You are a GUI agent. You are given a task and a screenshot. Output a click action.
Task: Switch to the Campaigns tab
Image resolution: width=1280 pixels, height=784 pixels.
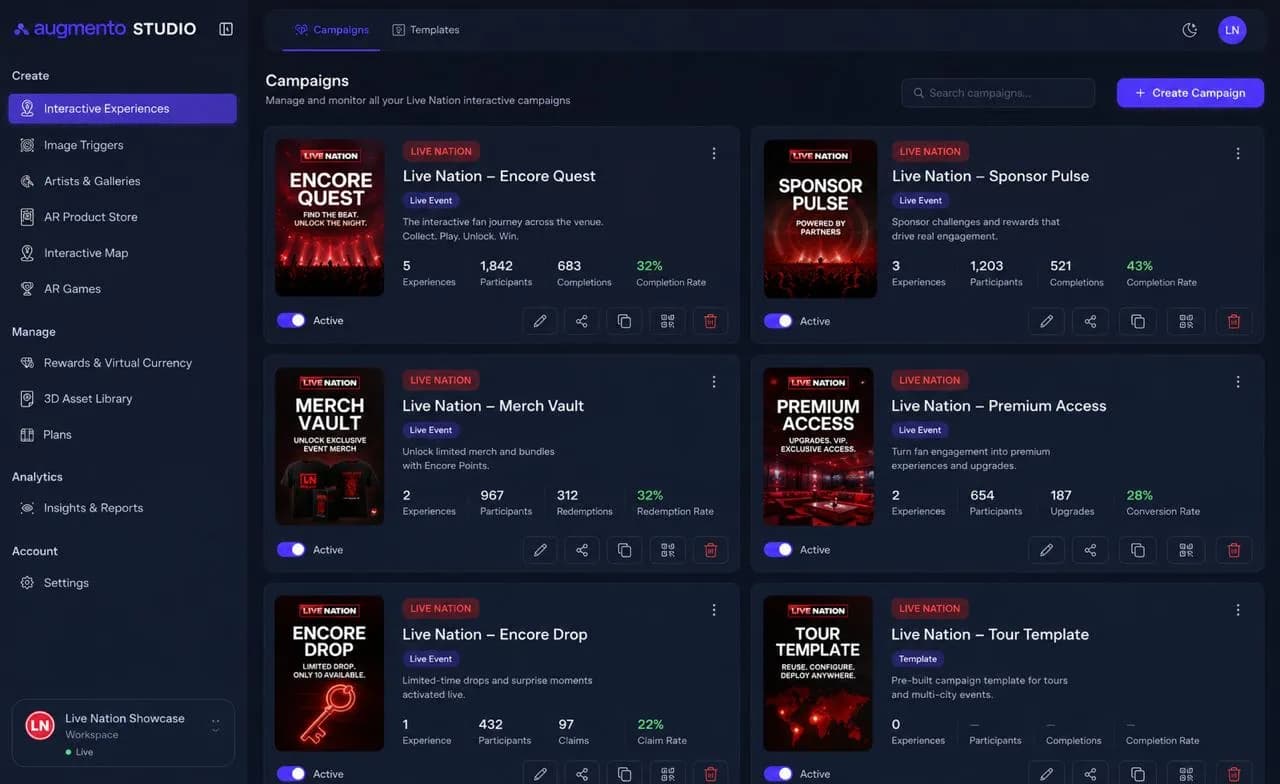coord(332,30)
